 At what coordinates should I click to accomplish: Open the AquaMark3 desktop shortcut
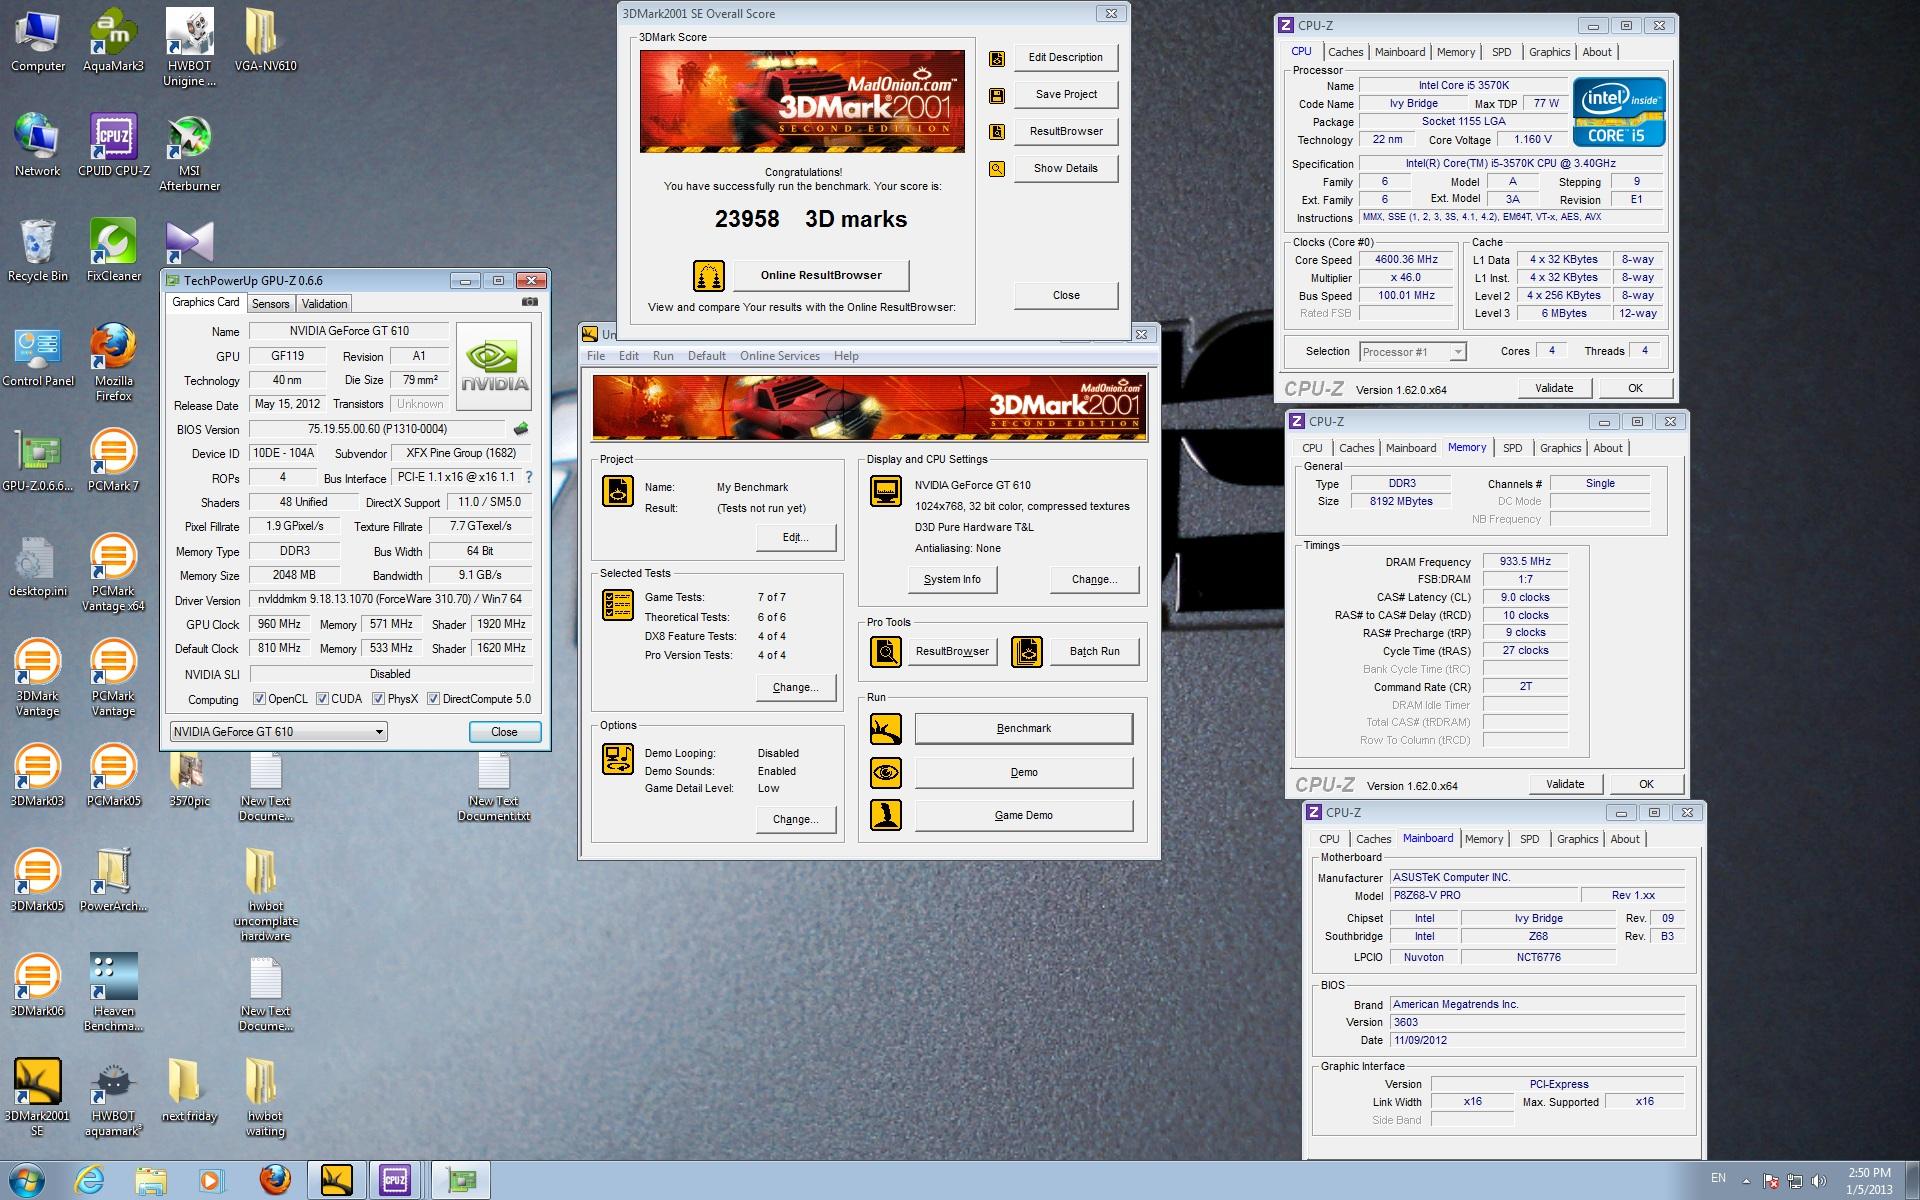tap(113, 40)
